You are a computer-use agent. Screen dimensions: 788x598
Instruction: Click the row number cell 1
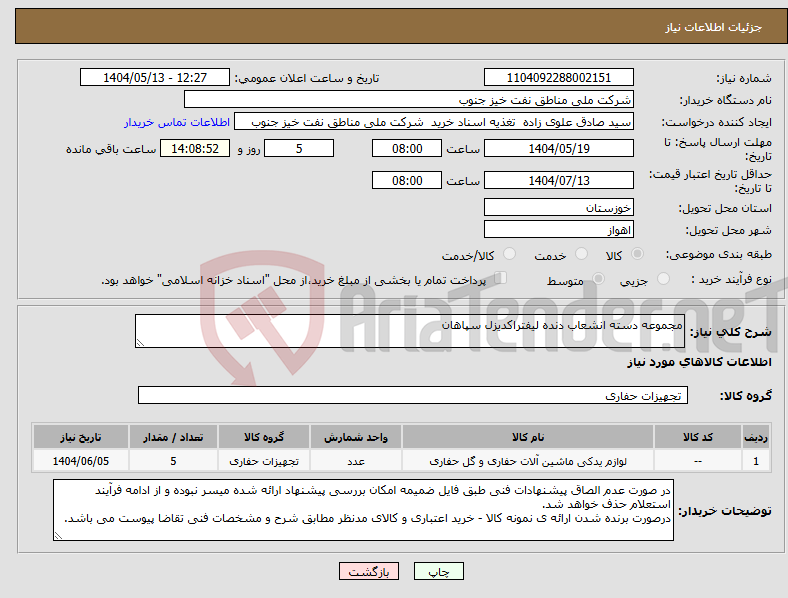[x=756, y=461]
